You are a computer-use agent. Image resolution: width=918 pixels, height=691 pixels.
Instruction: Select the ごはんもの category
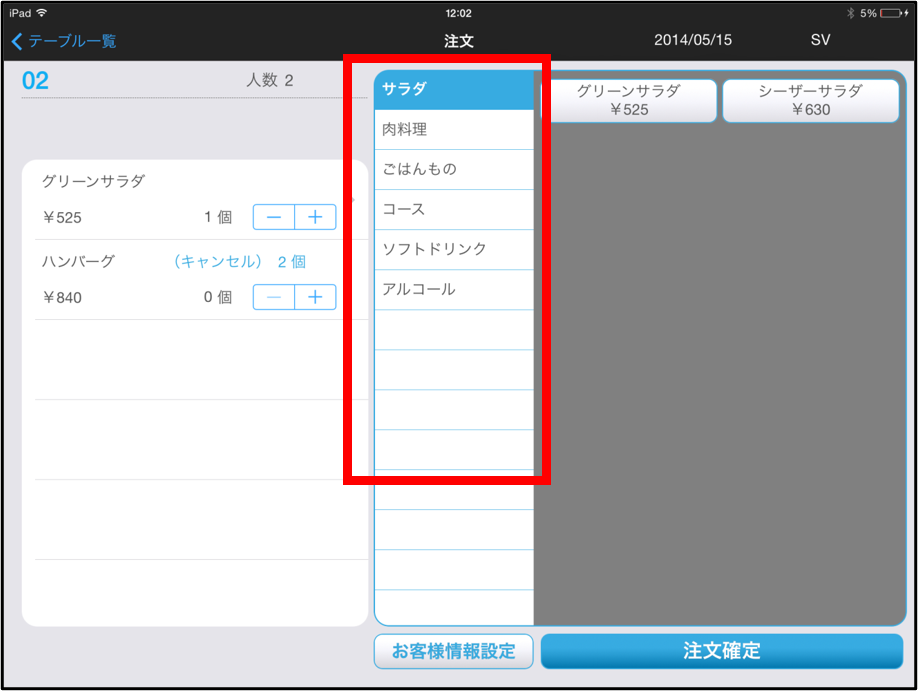point(454,169)
